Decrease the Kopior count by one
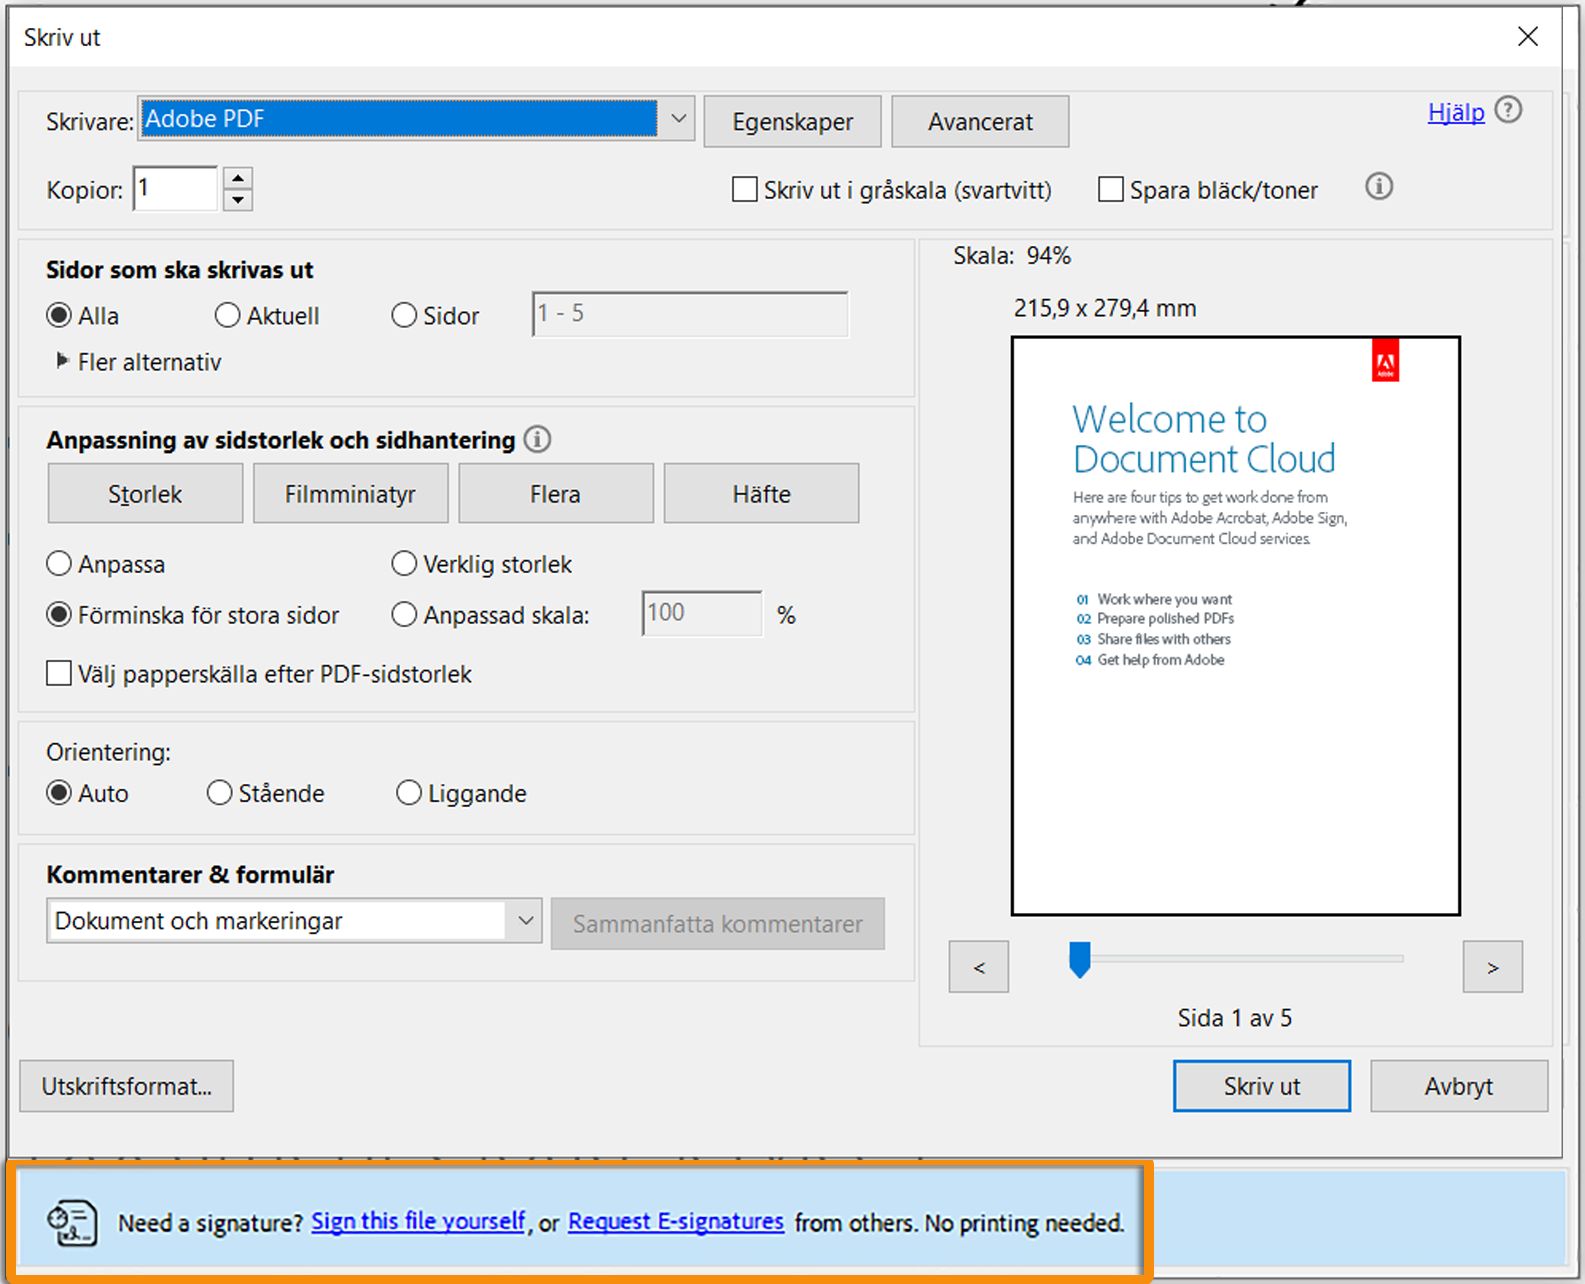 [238, 199]
